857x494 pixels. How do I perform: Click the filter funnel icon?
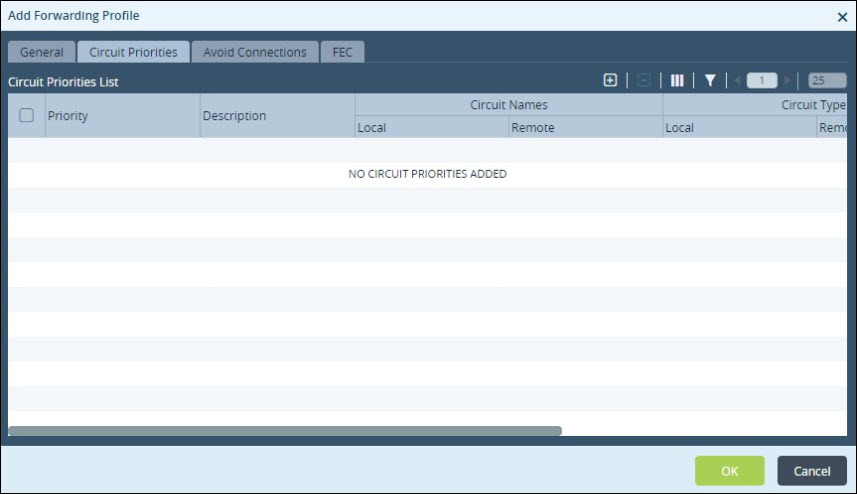[x=710, y=80]
